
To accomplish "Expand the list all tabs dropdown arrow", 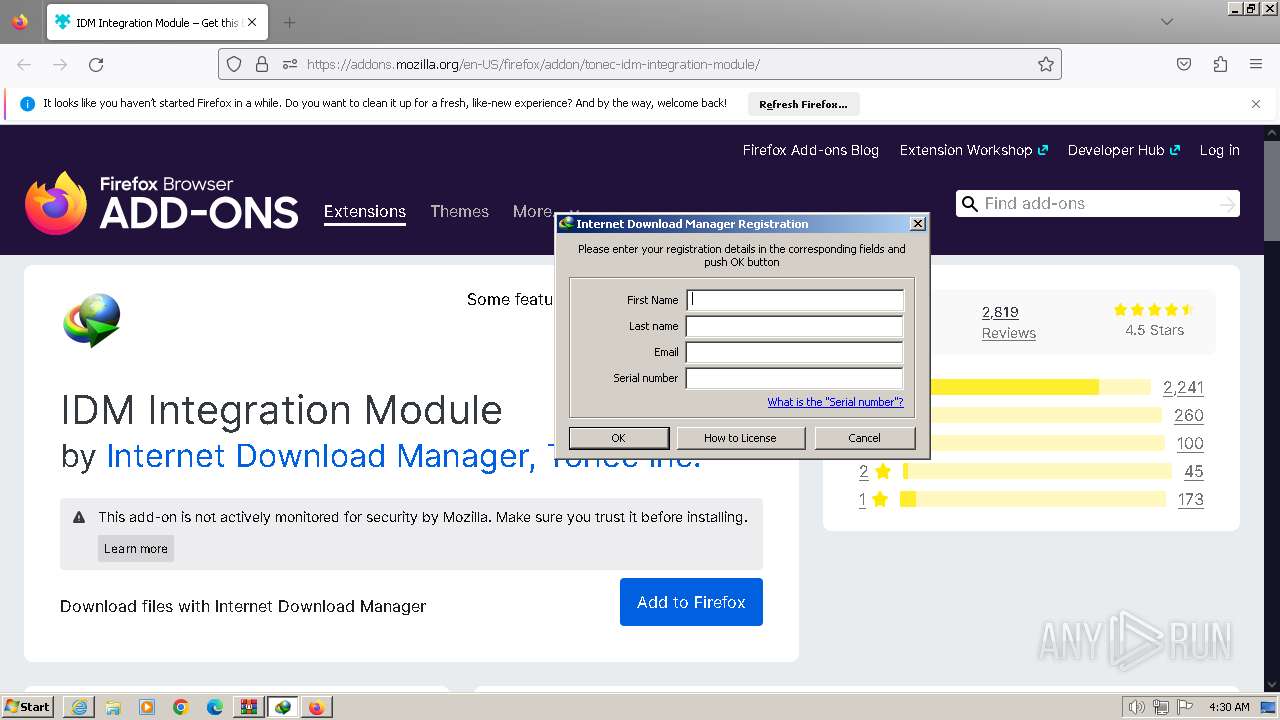I will click(x=1167, y=22).
